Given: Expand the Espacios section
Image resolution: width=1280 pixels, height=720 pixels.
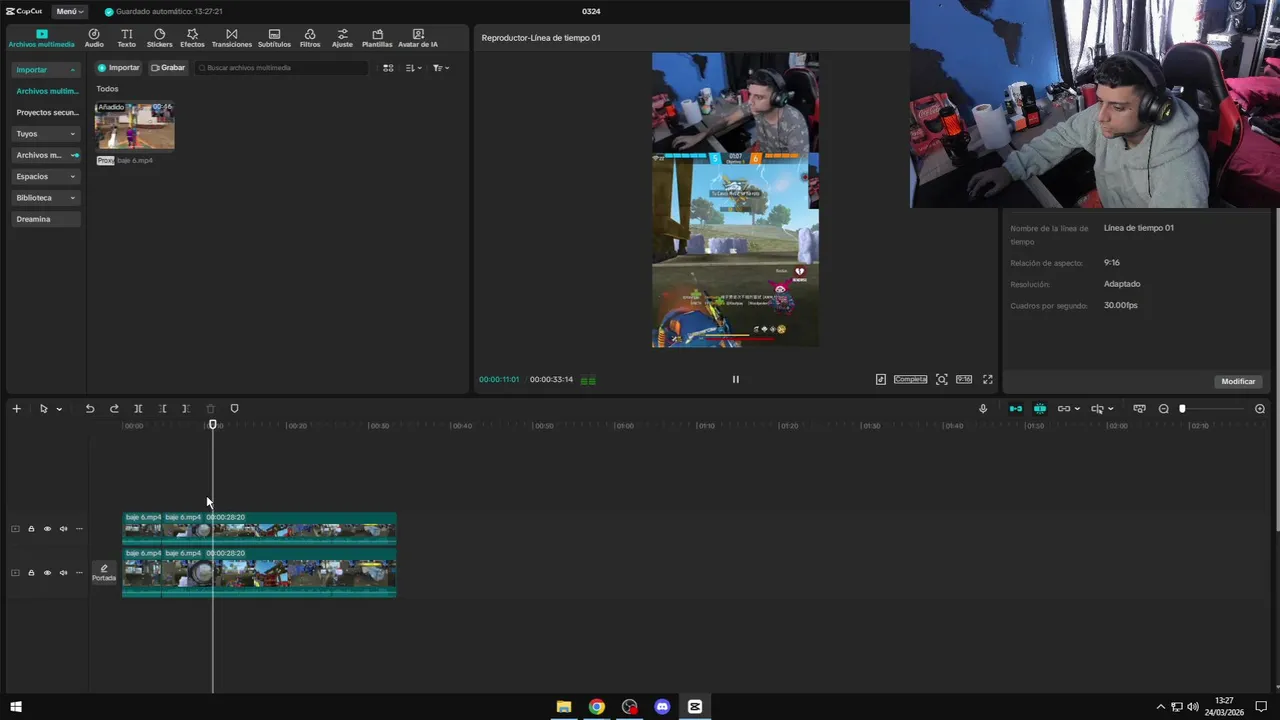Looking at the screenshot, I should pyautogui.click(x=46, y=176).
